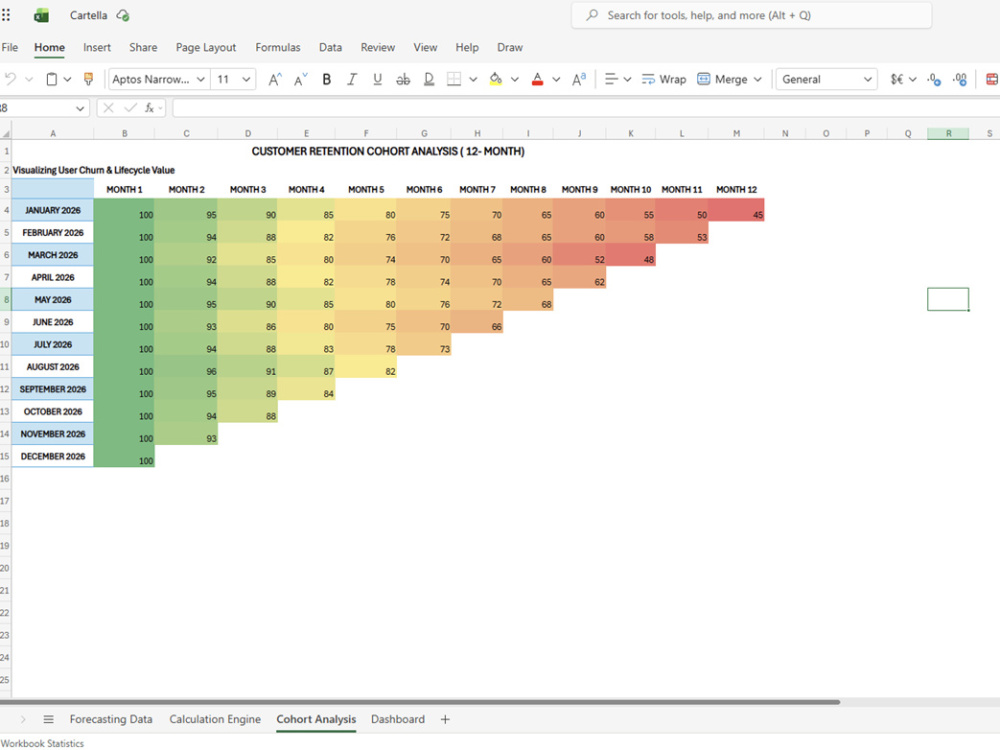The width and height of the screenshot is (1000, 750).
Task: Toggle Strikethrough formatting
Action: [x=403, y=79]
